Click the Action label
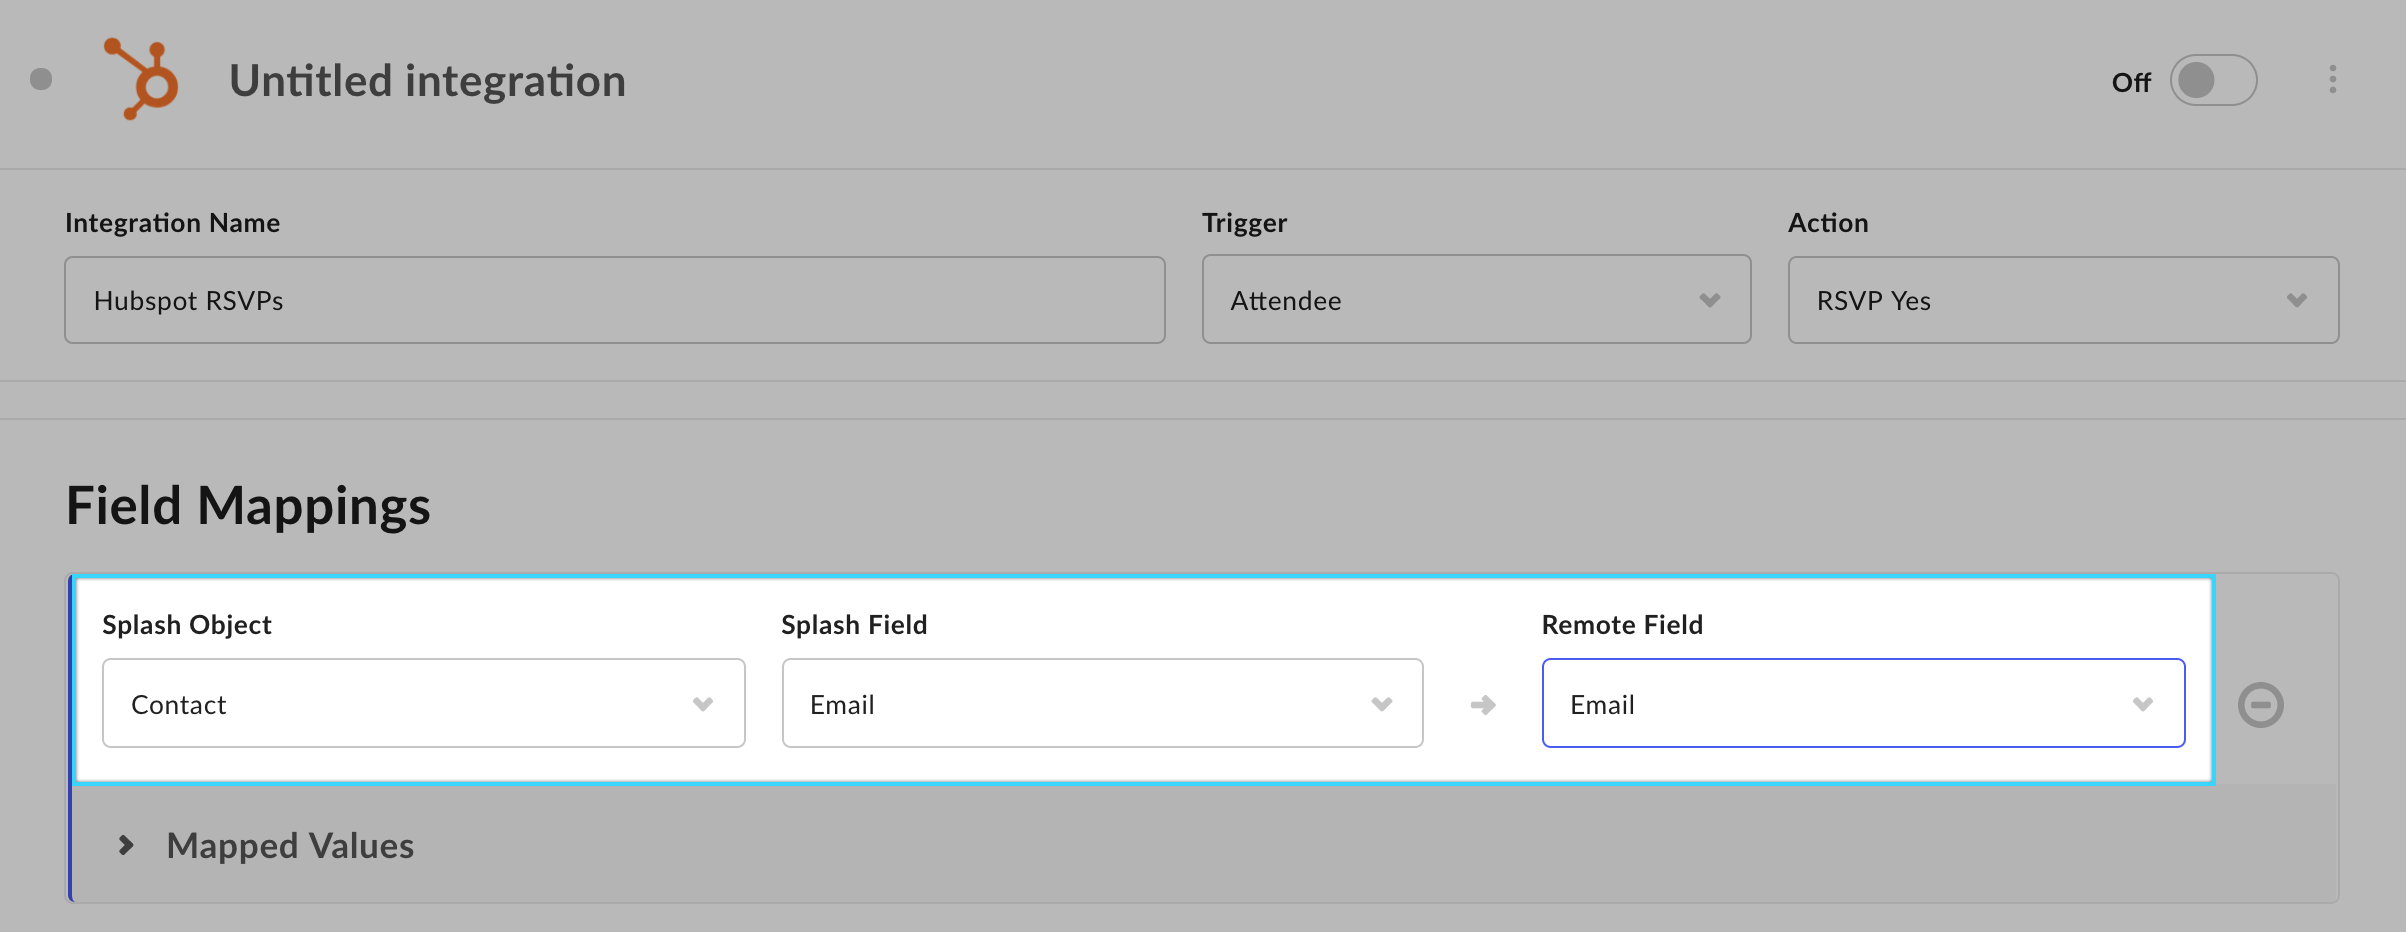 pyautogui.click(x=1828, y=223)
